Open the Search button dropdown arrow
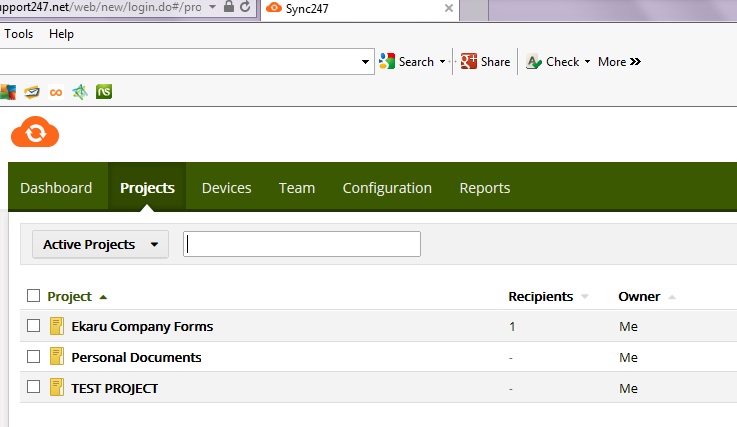The height and width of the screenshot is (427, 737). pyautogui.click(x=442, y=62)
